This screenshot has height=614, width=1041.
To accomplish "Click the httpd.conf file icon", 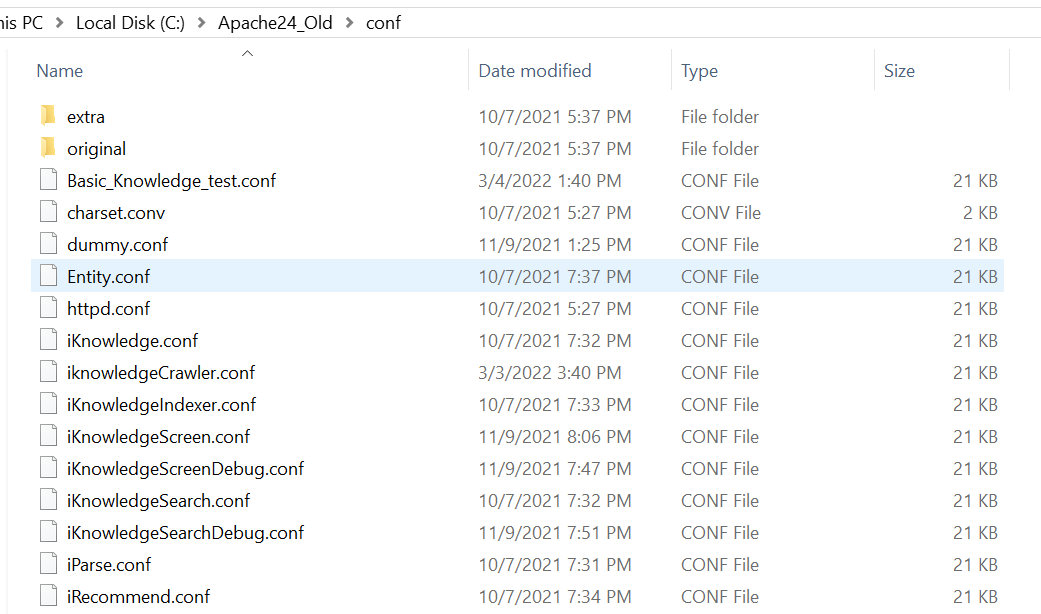I will tap(48, 308).
